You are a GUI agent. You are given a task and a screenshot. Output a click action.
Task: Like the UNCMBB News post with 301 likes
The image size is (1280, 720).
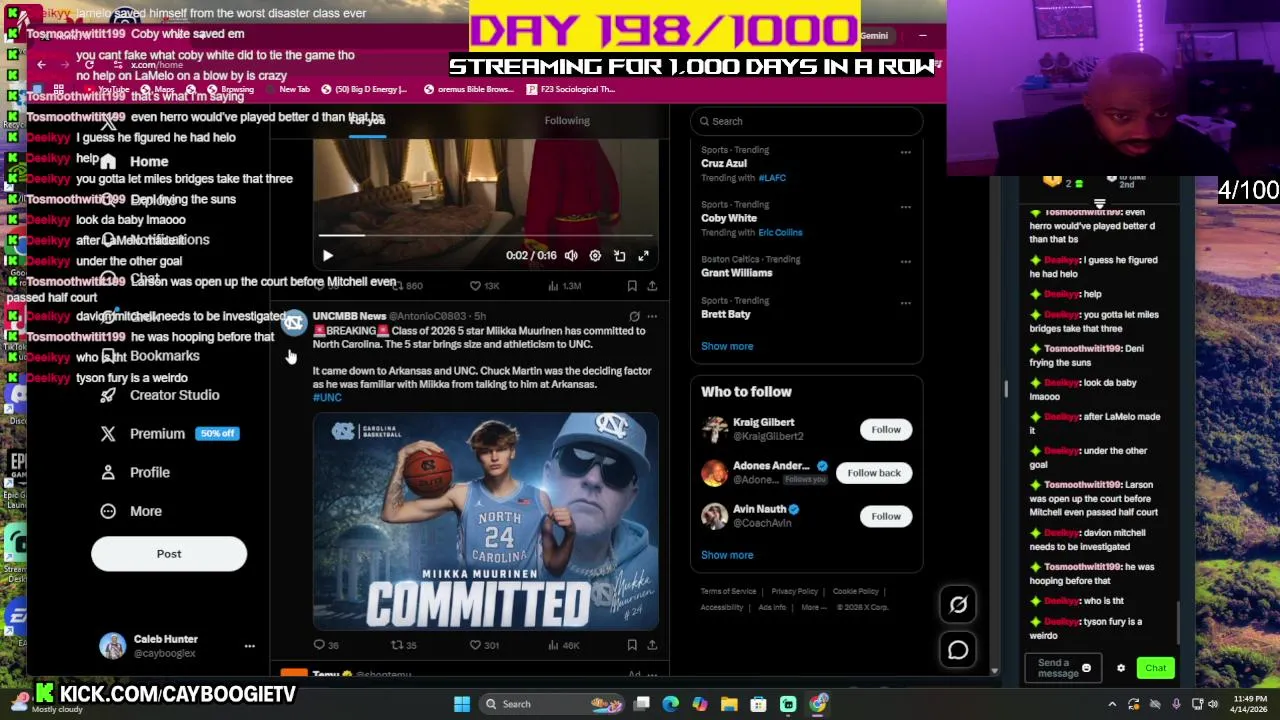[484, 645]
